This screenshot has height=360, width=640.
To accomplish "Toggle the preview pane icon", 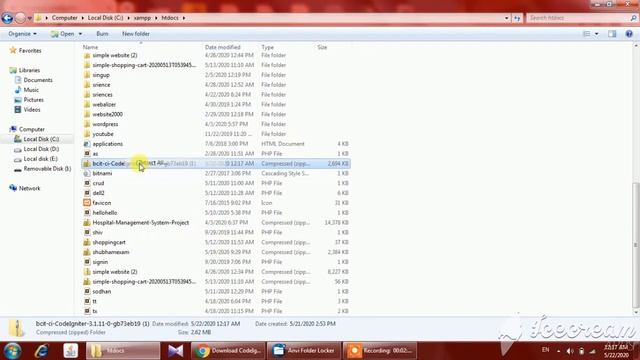I will tap(612, 34).
